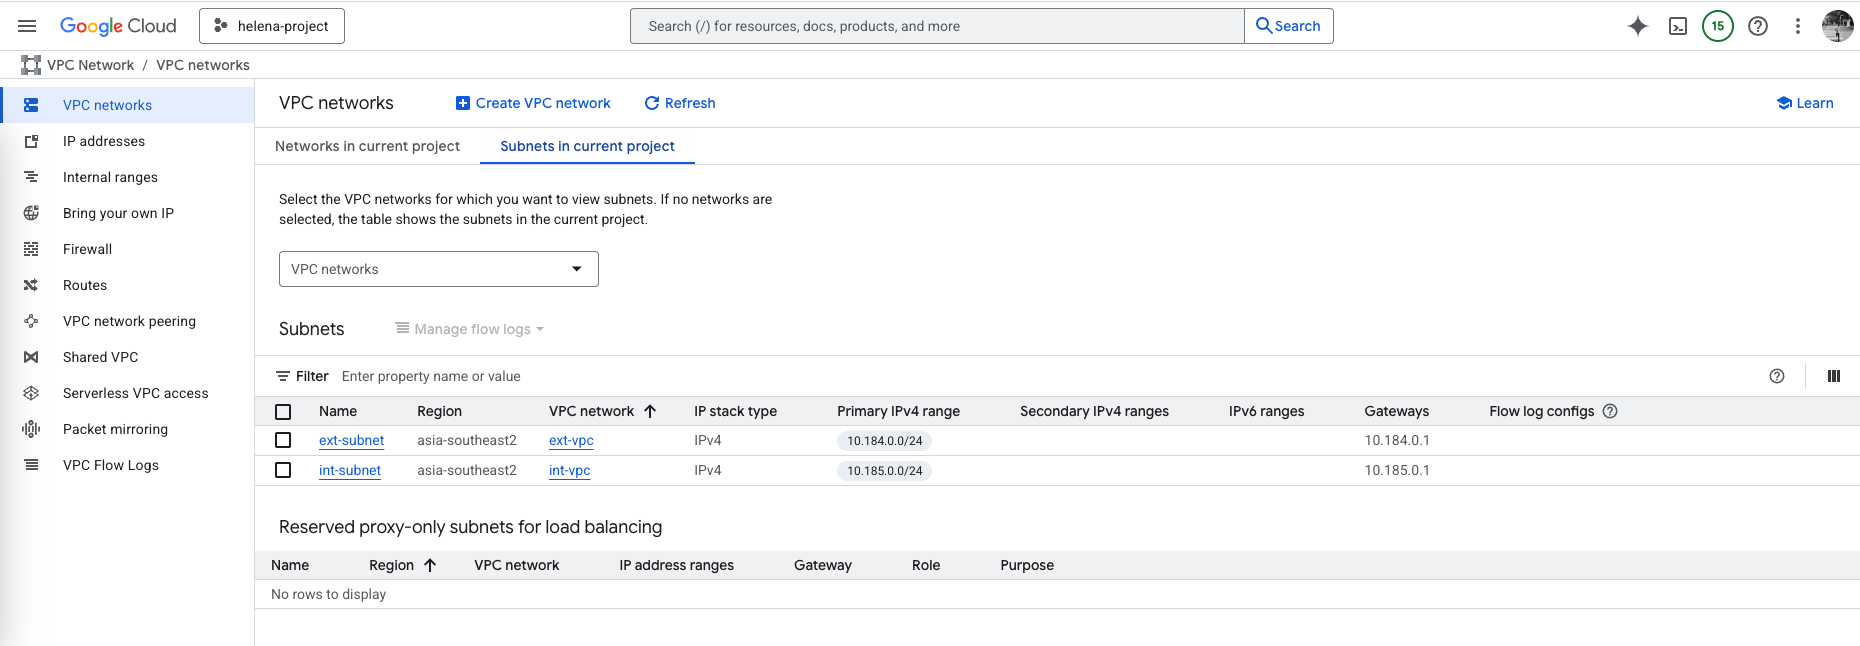1860x646 pixels.
Task: Click the filter help icon above table
Action: 1776,376
